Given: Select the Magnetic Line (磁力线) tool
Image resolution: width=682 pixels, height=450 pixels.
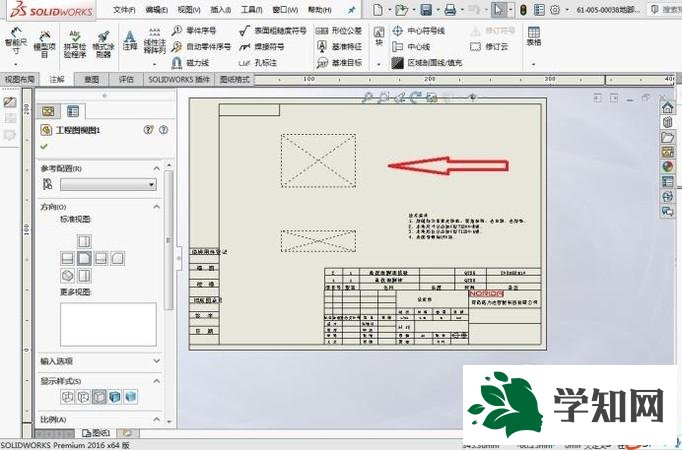Looking at the screenshot, I should tap(191, 63).
